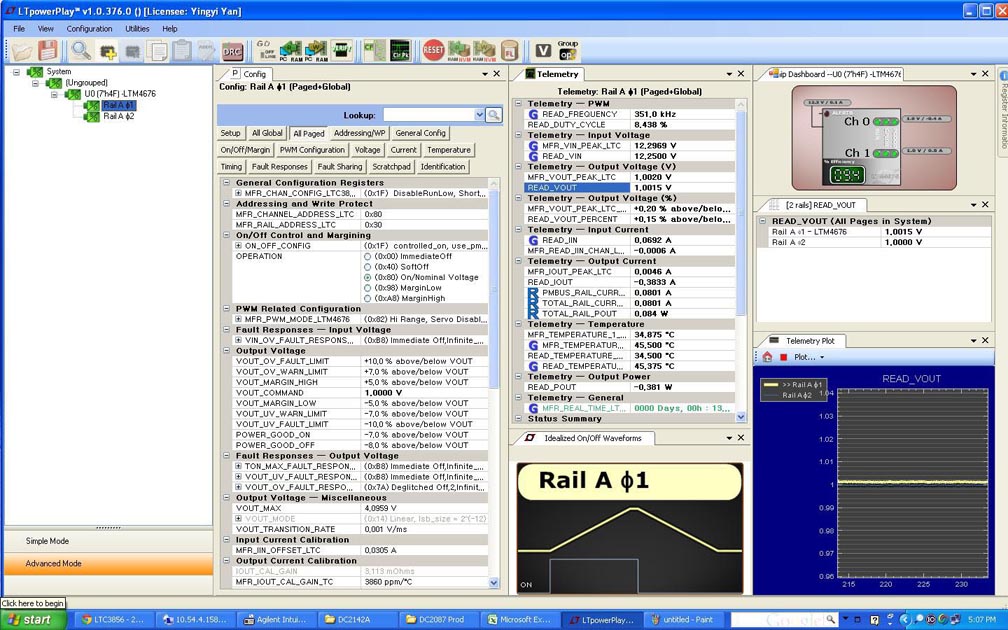Open the Lookup combo box dropdown arrow
Viewport: 1008px width, 630px height.
point(479,115)
